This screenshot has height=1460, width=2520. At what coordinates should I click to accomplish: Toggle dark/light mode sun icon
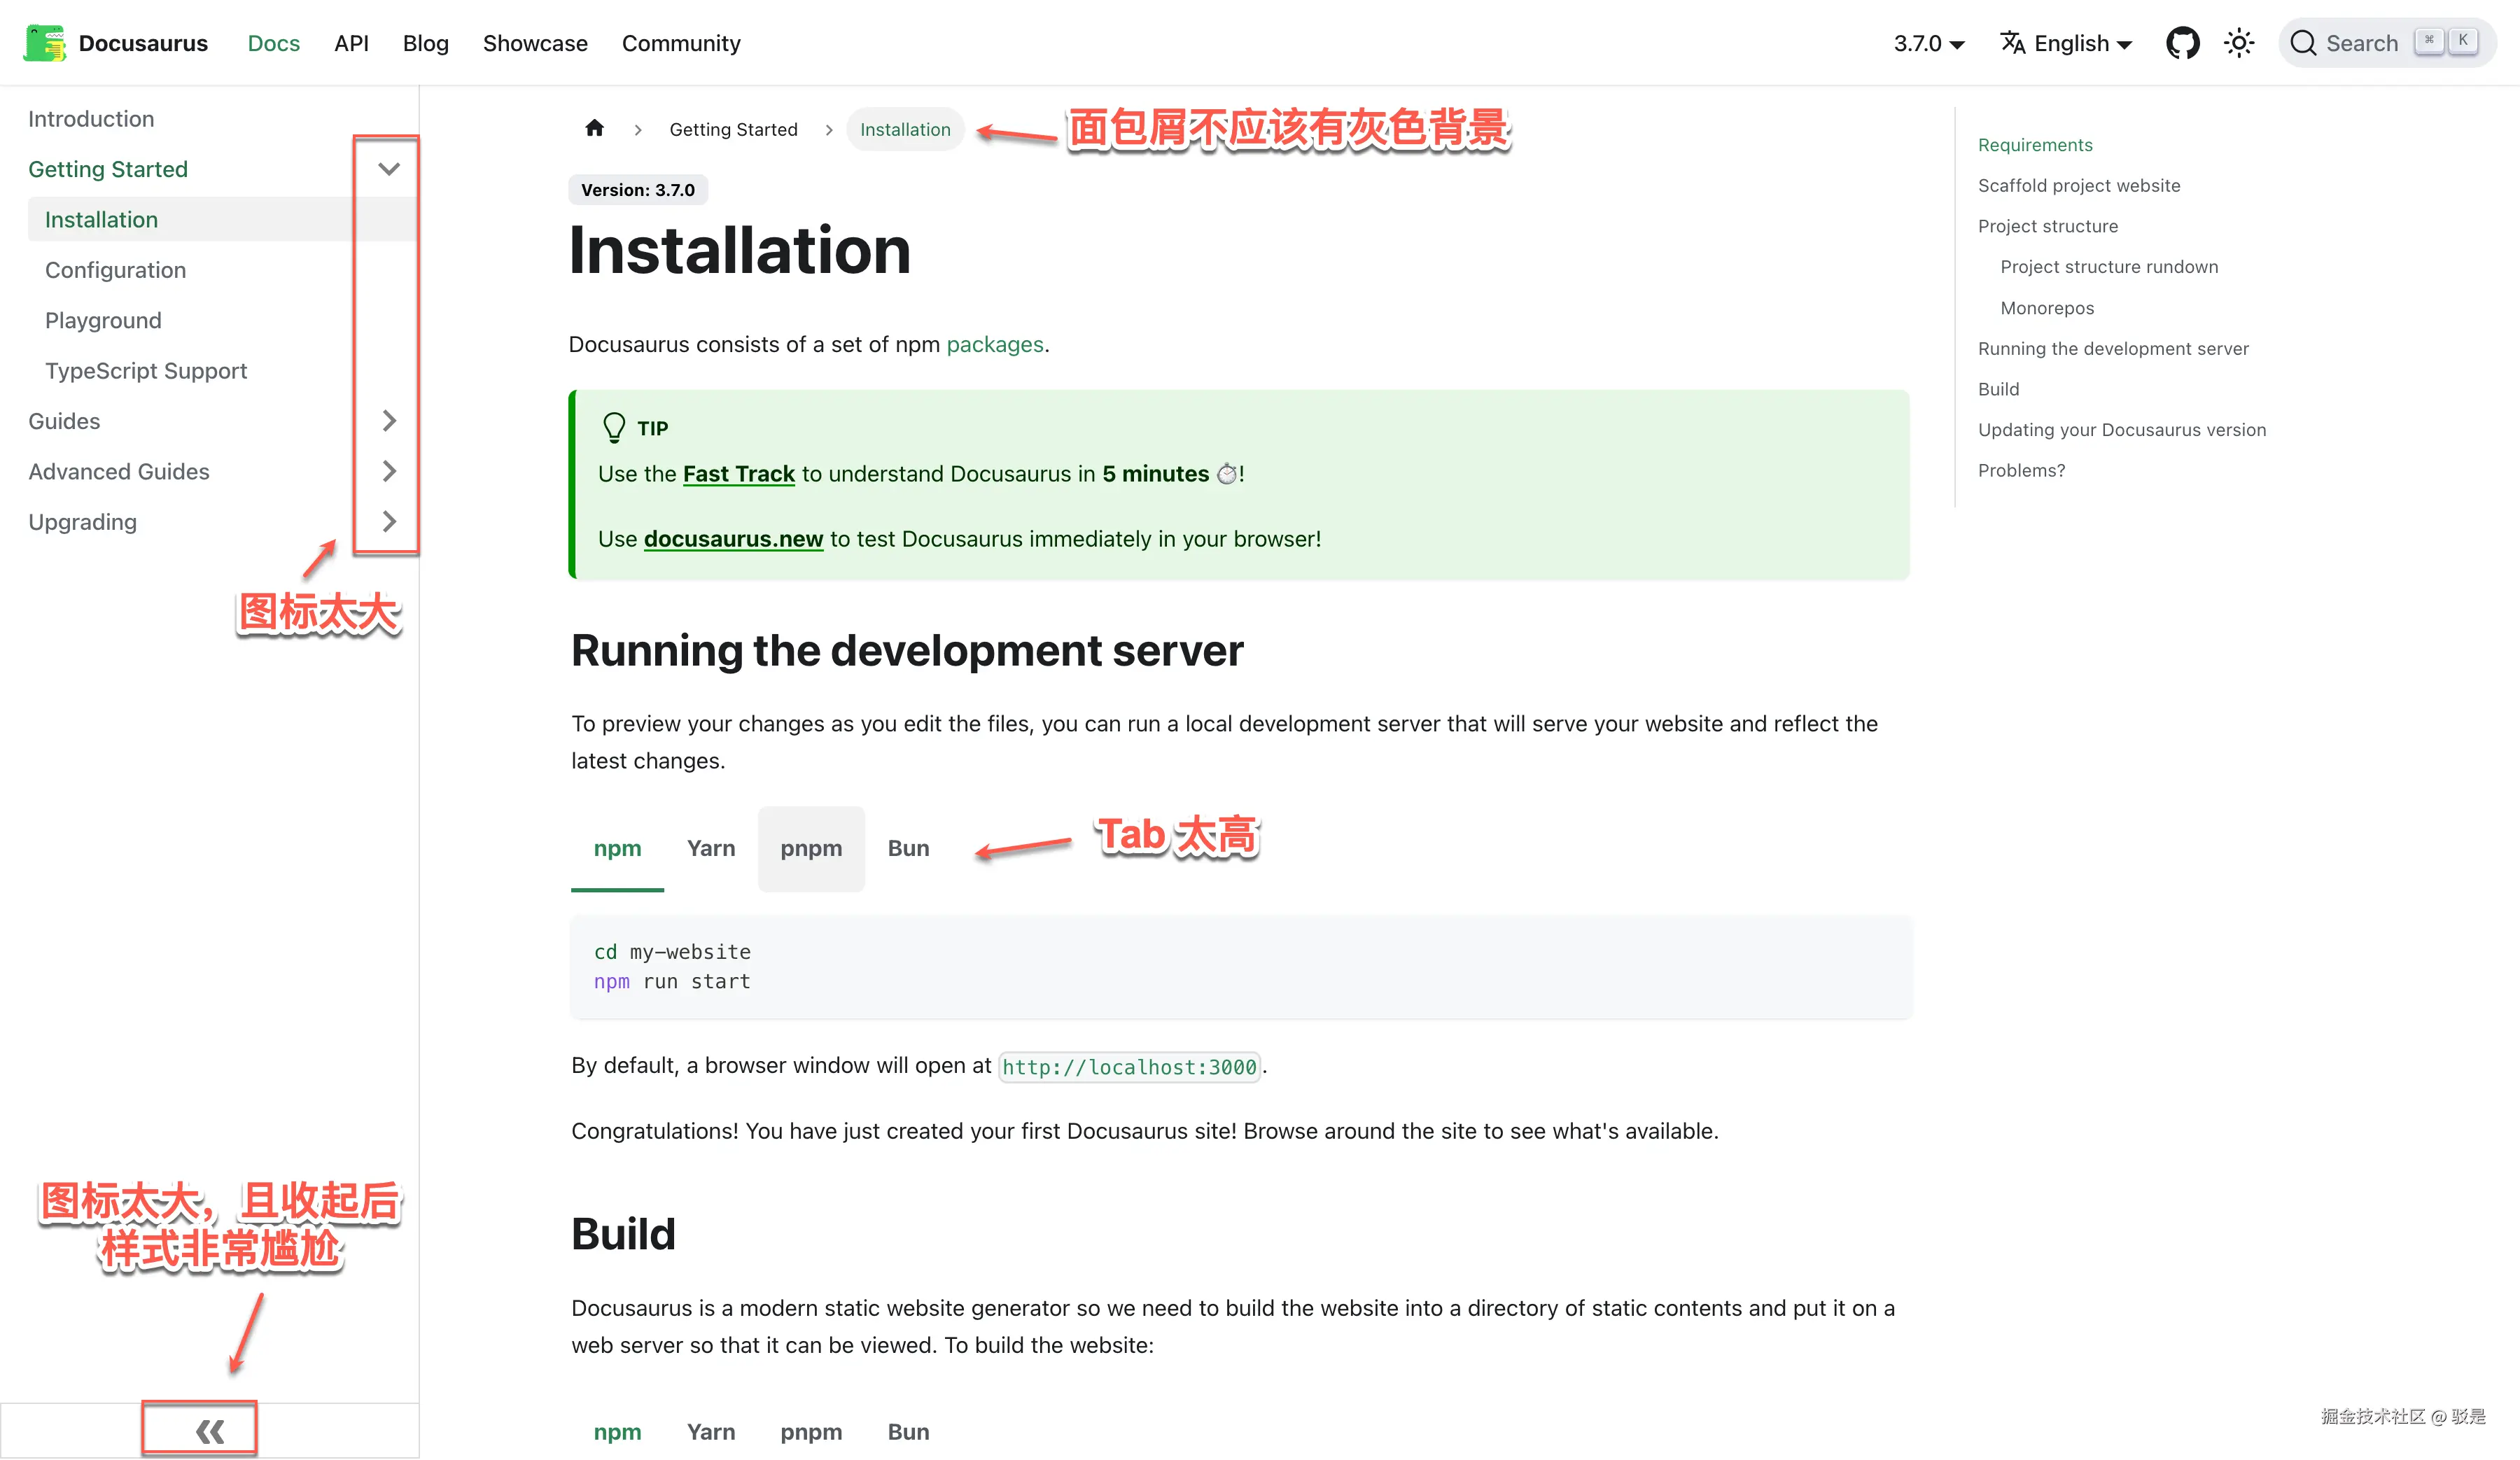tap(2238, 43)
